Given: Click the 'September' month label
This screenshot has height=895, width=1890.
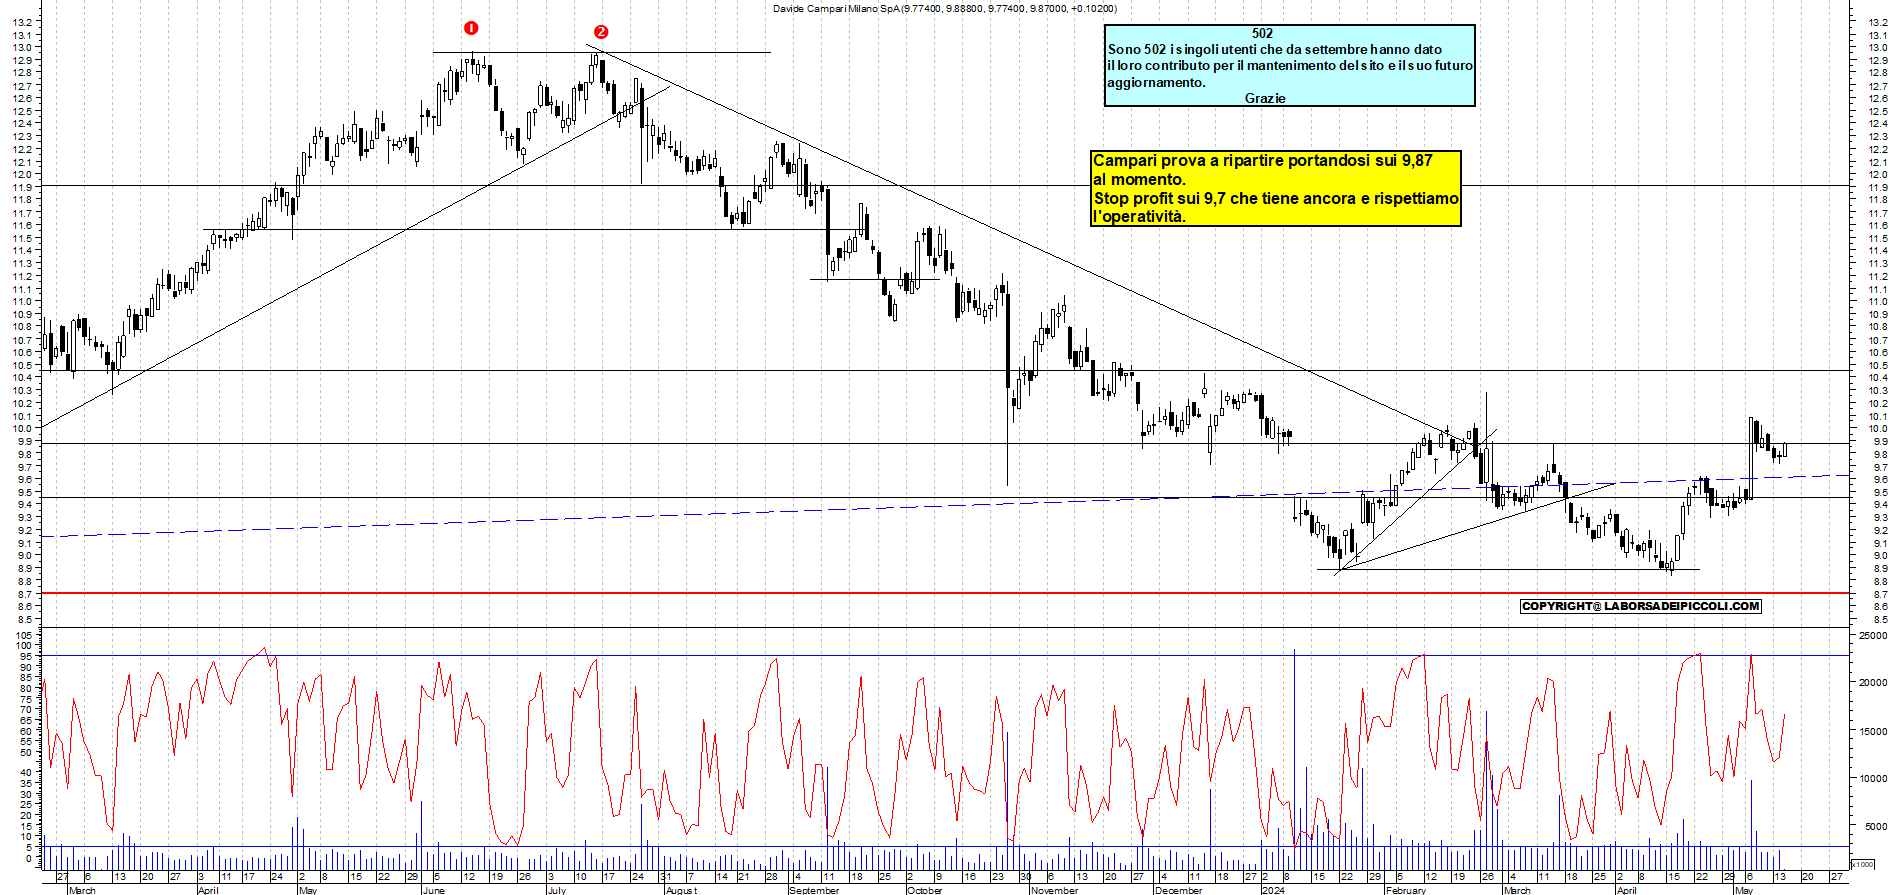Looking at the screenshot, I should pos(815,890).
